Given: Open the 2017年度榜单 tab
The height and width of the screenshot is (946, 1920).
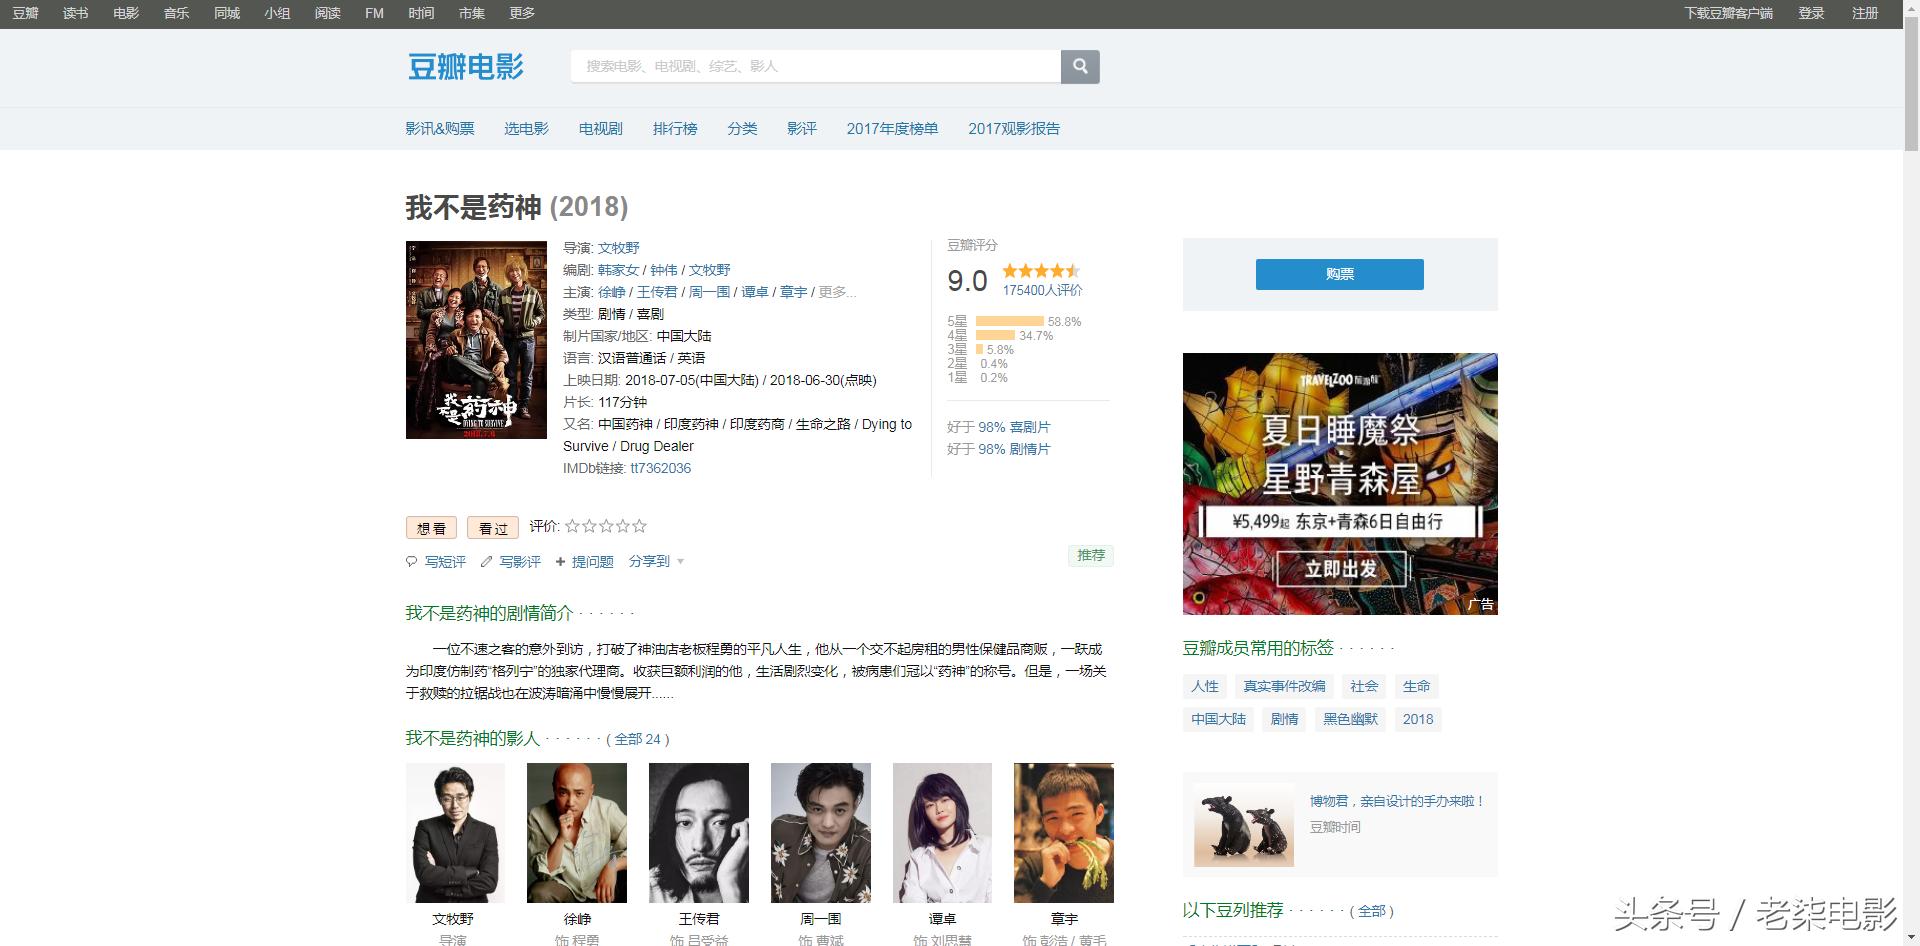Looking at the screenshot, I should click(892, 129).
